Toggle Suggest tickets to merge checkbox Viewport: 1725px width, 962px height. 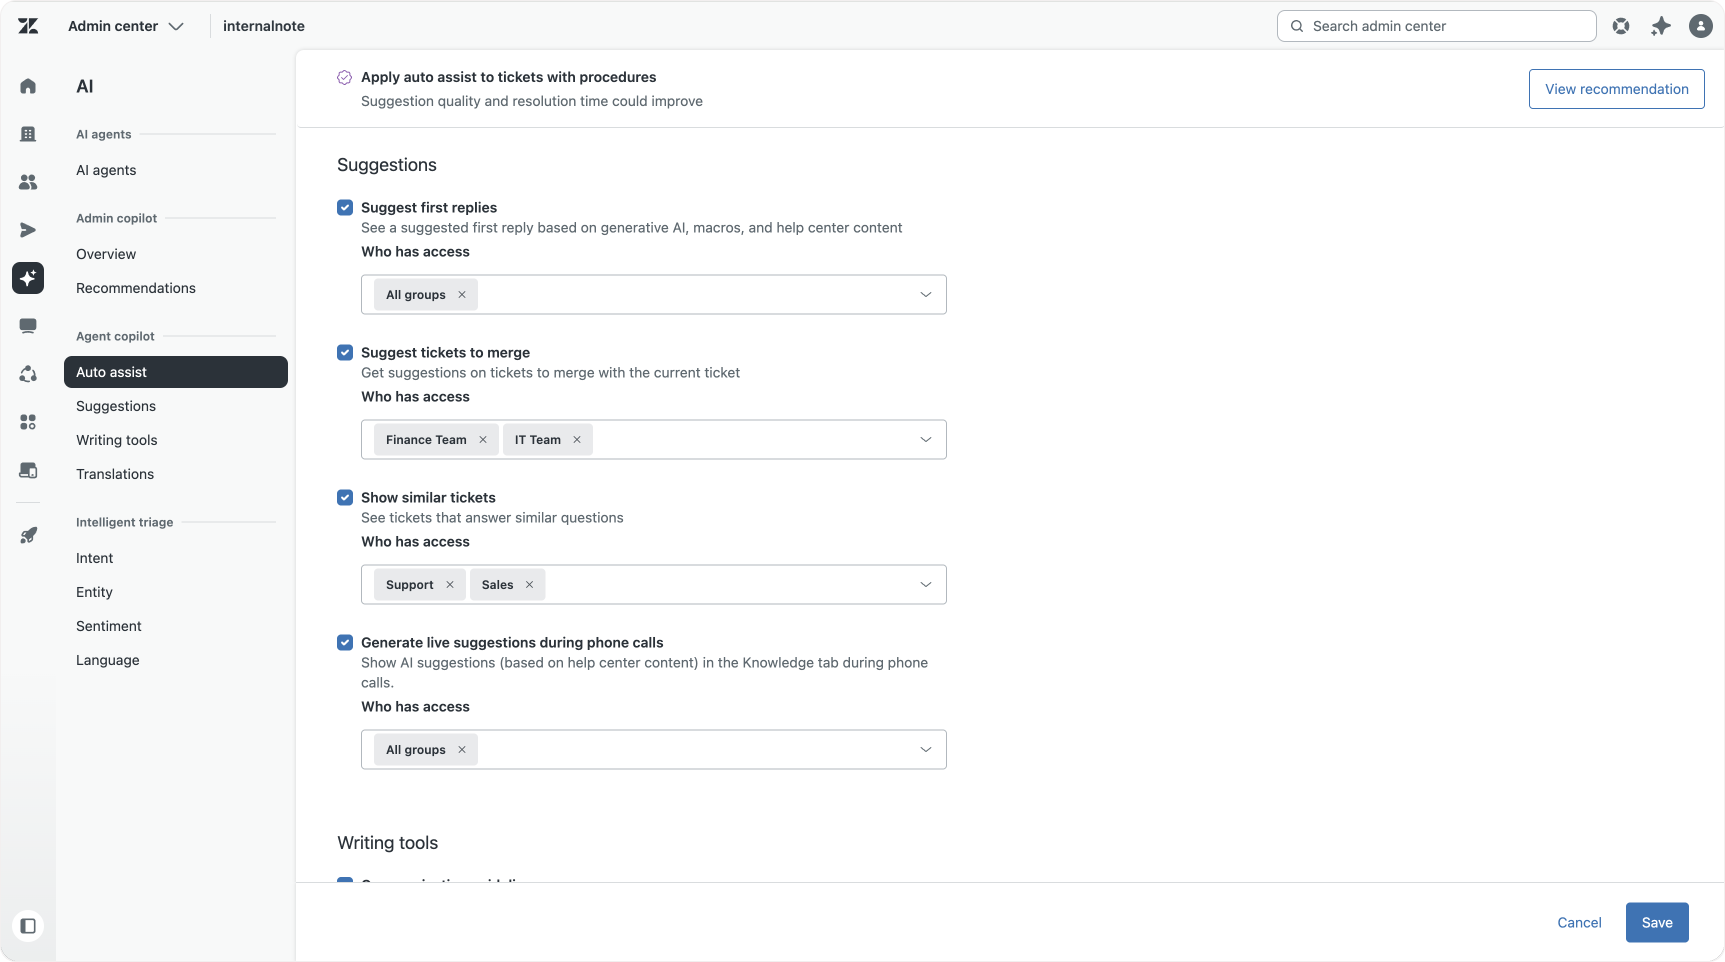(x=345, y=353)
